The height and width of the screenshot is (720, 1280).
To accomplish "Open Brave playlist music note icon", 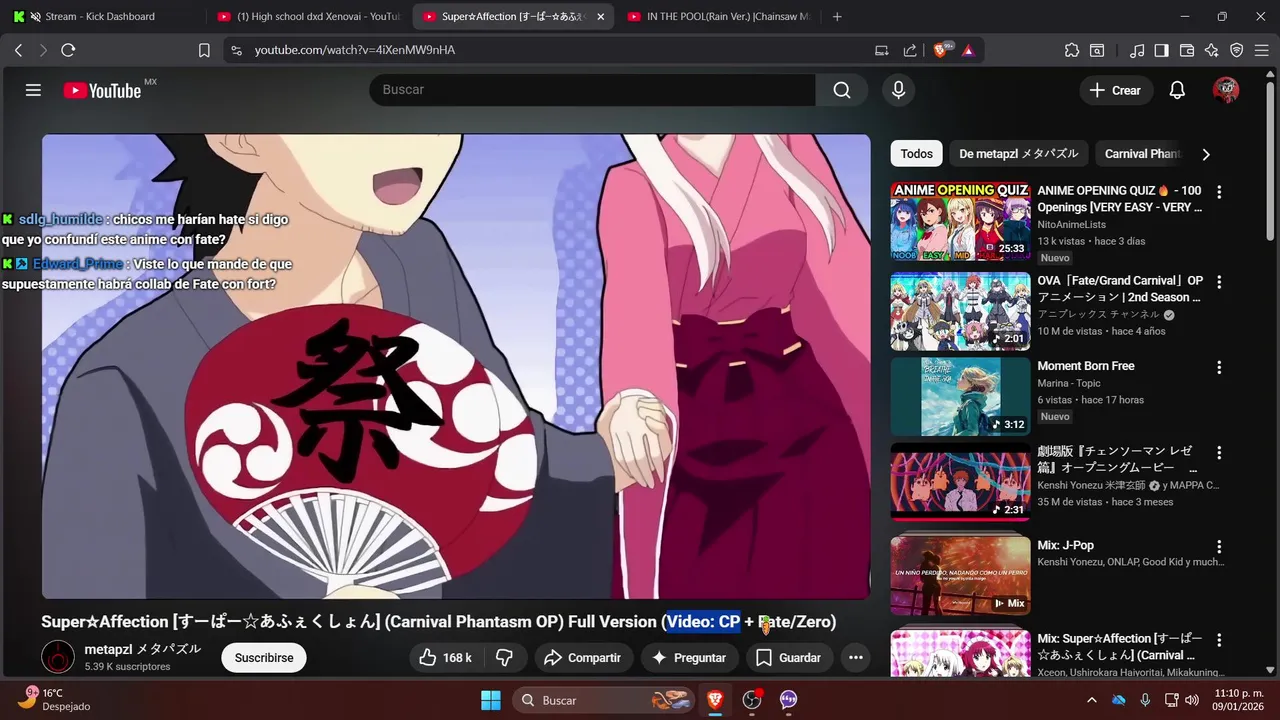I will click(1137, 50).
